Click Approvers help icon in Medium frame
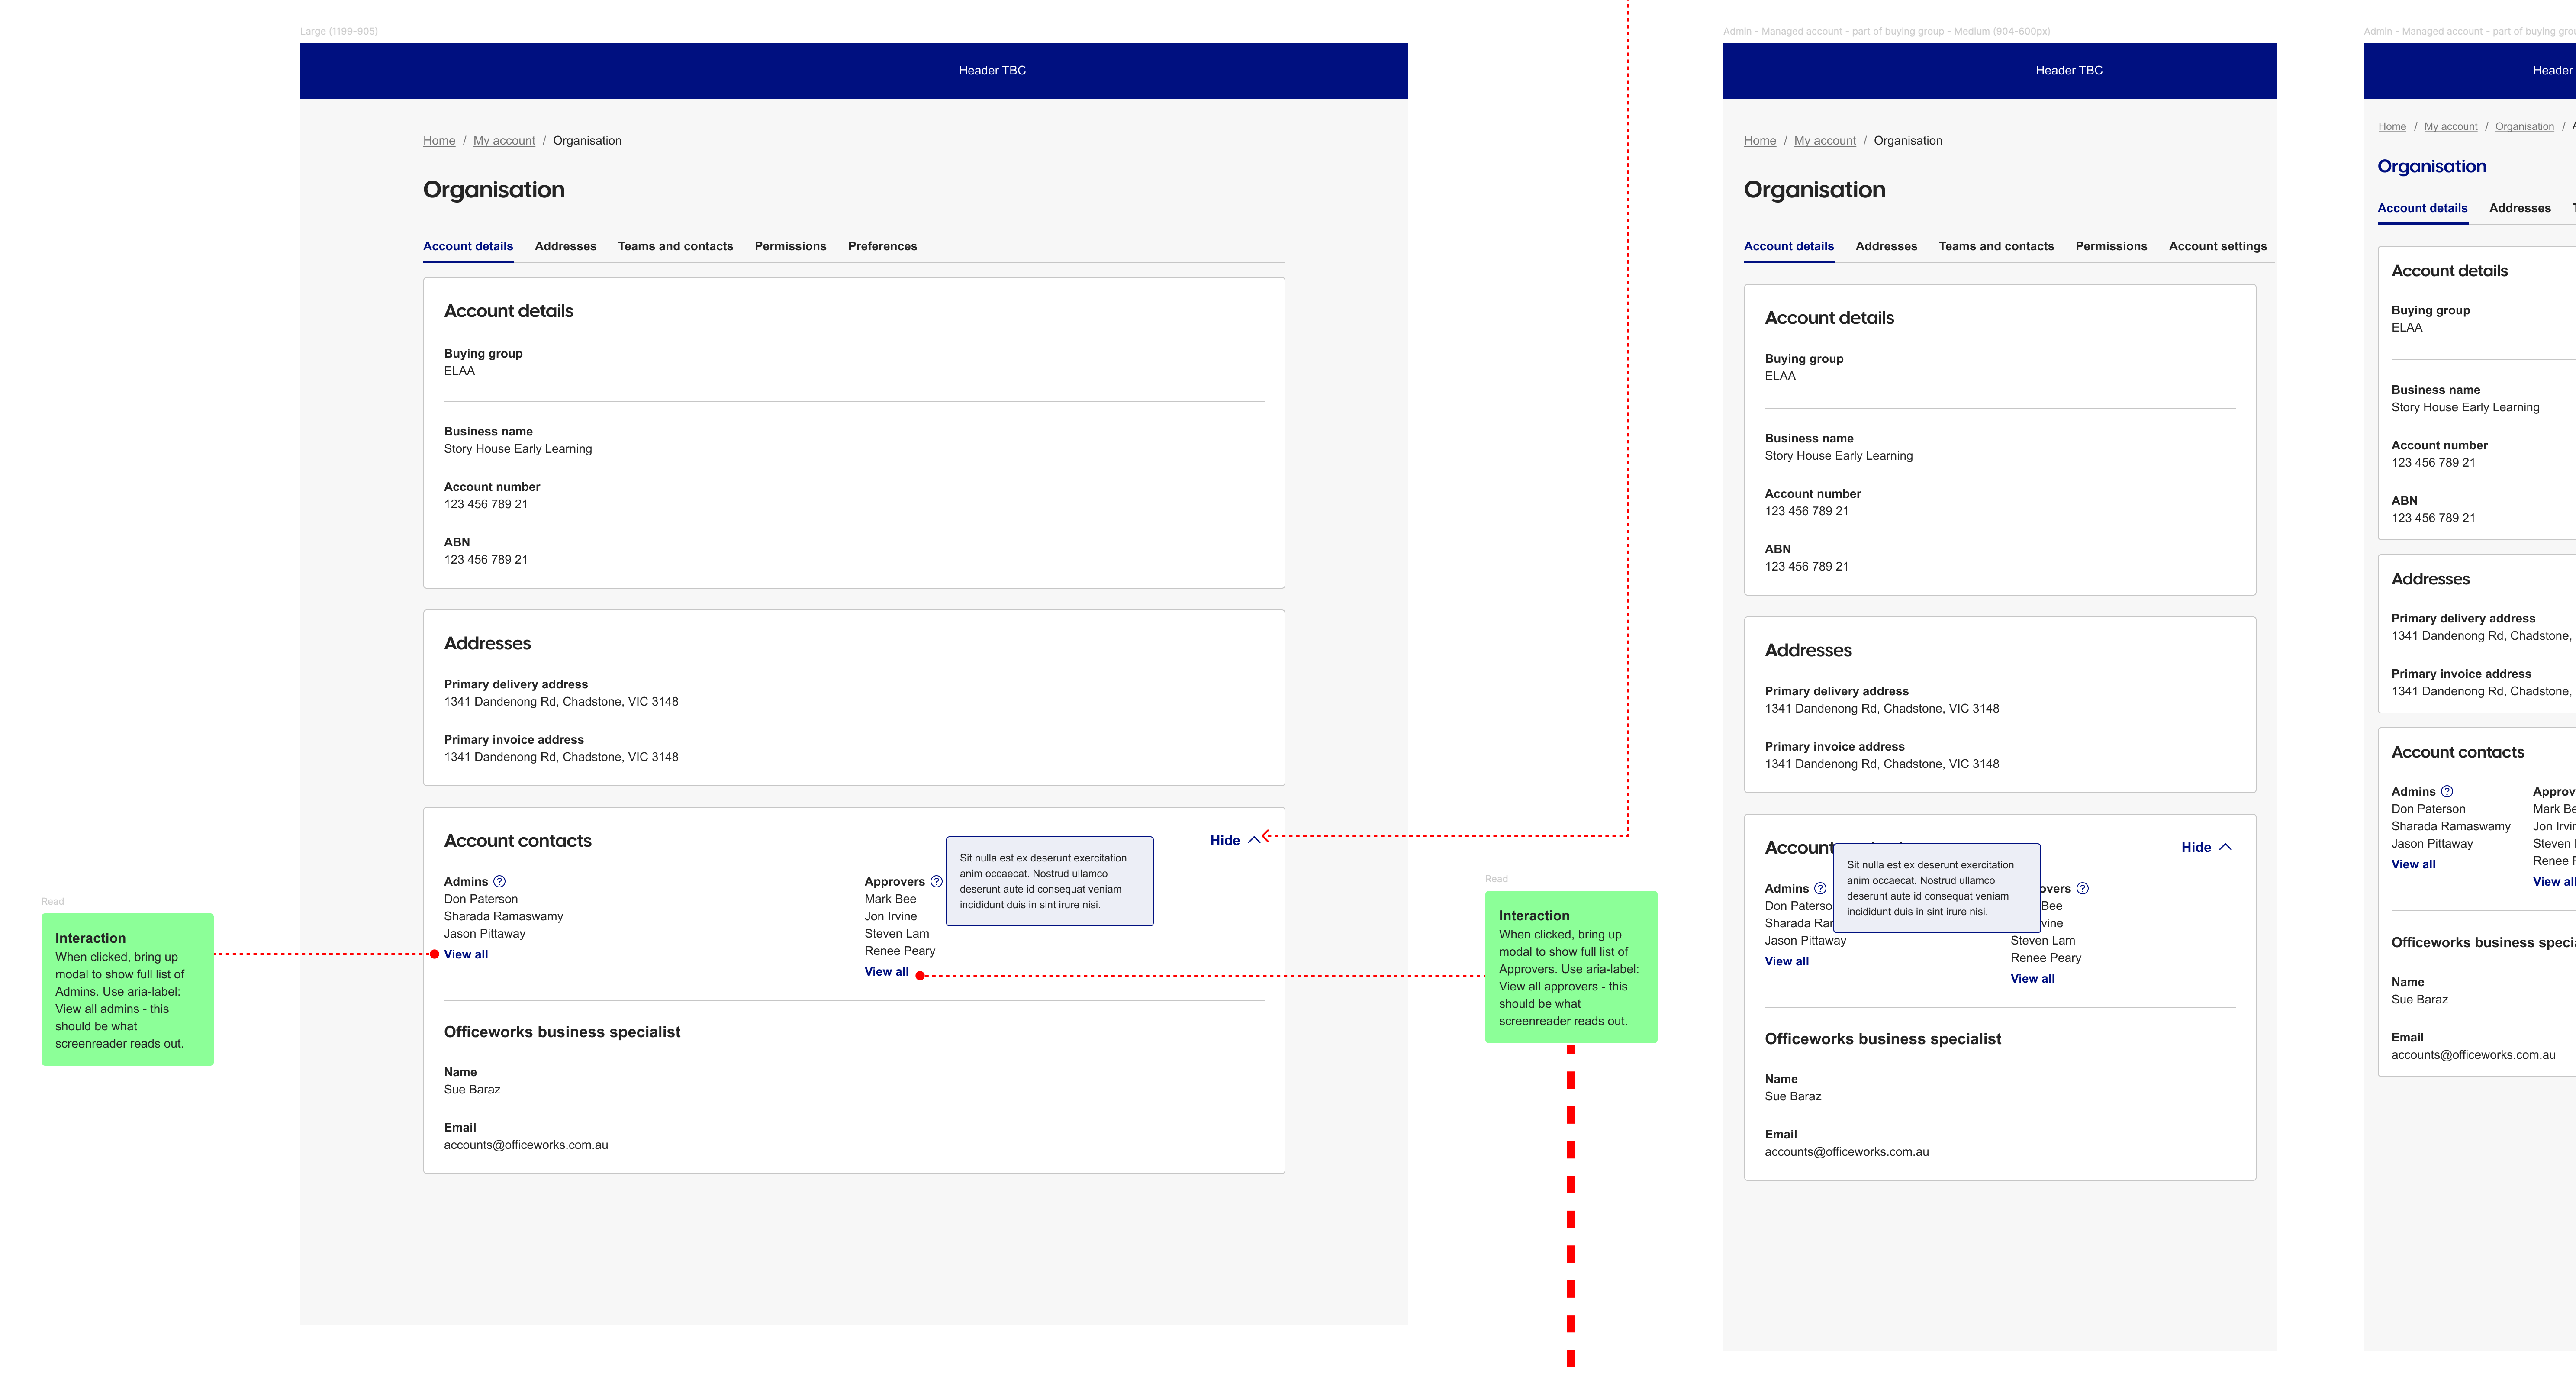The width and height of the screenshot is (2576, 1380). [2082, 888]
